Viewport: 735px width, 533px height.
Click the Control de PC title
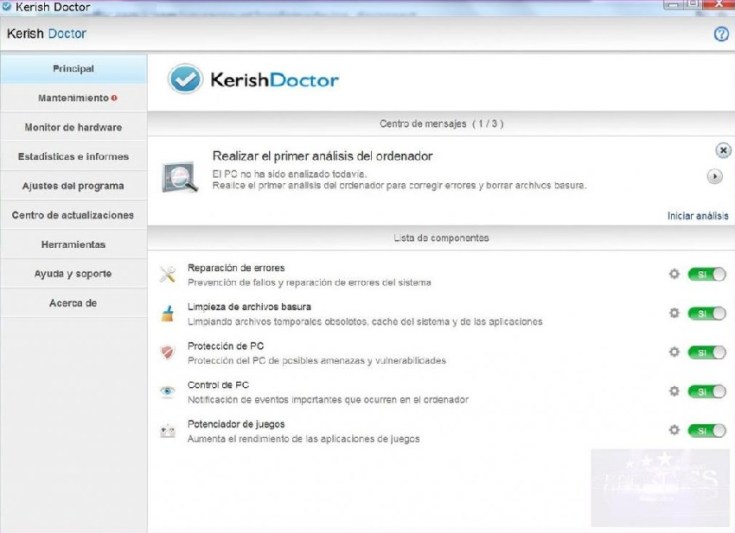point(218,385)
